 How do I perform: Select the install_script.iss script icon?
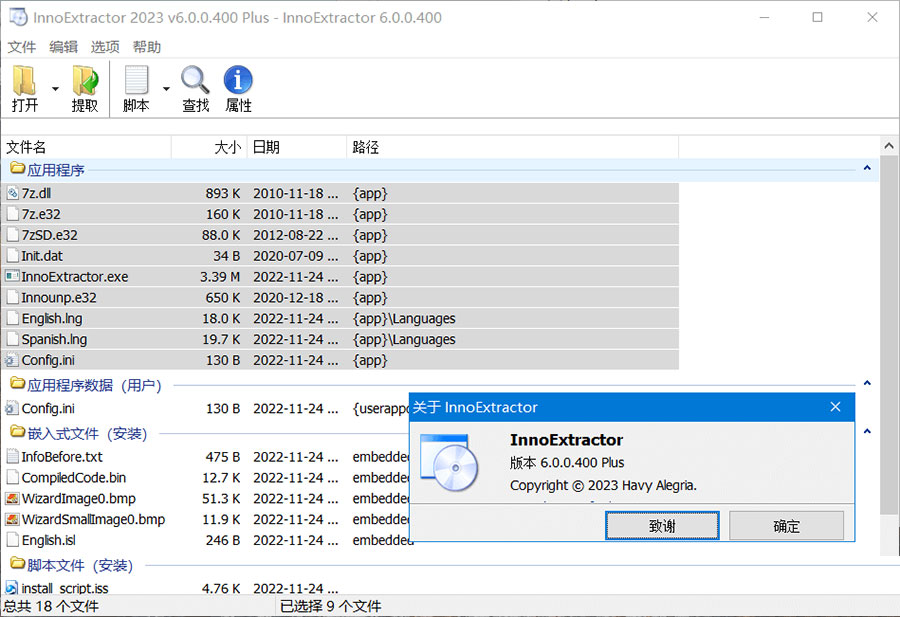[x=14, y=588]
